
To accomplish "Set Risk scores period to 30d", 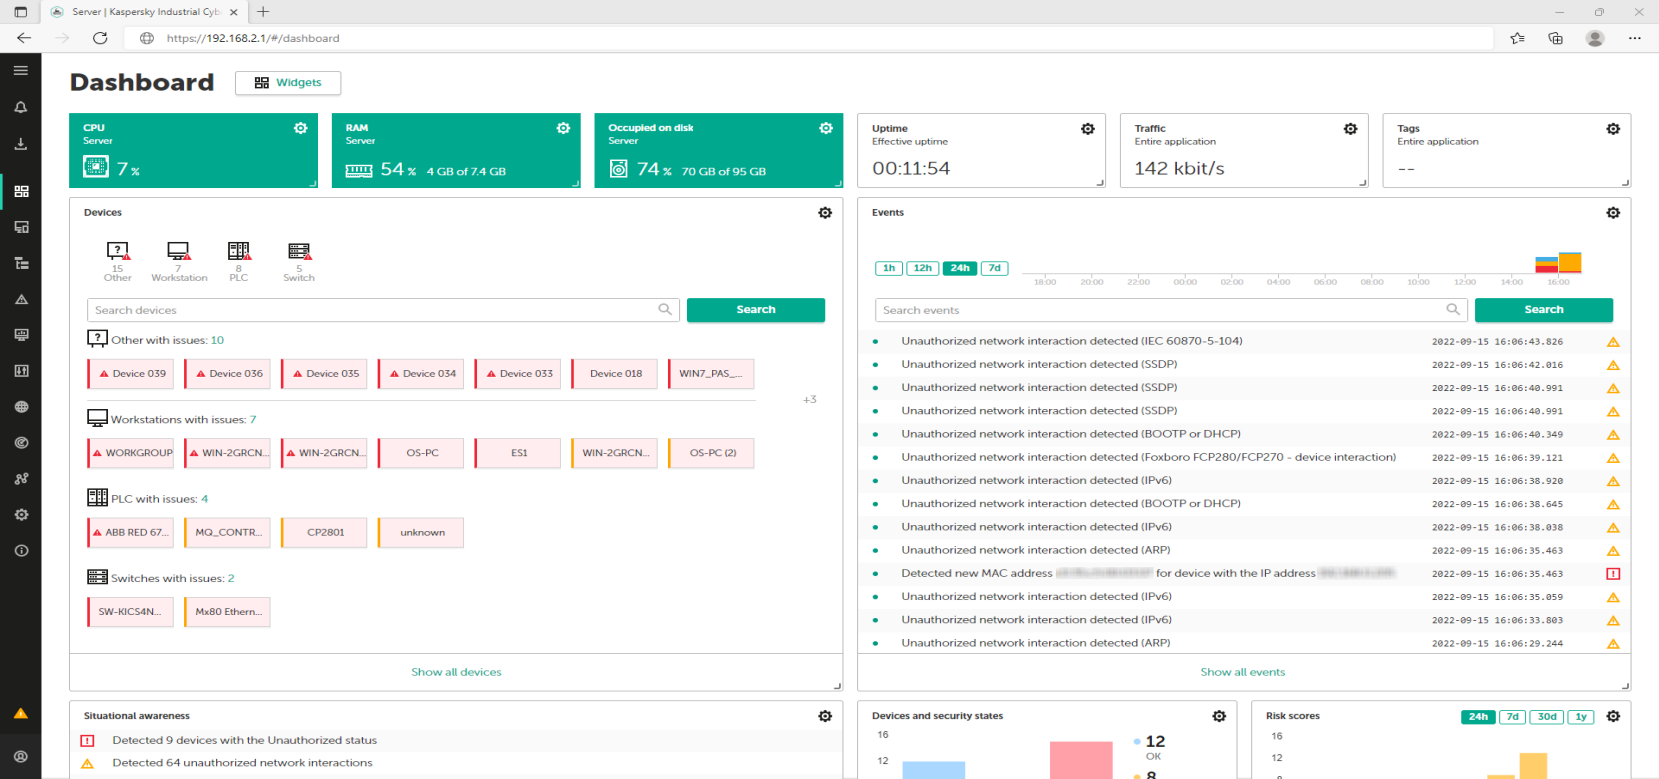I will click(1547, 717).
